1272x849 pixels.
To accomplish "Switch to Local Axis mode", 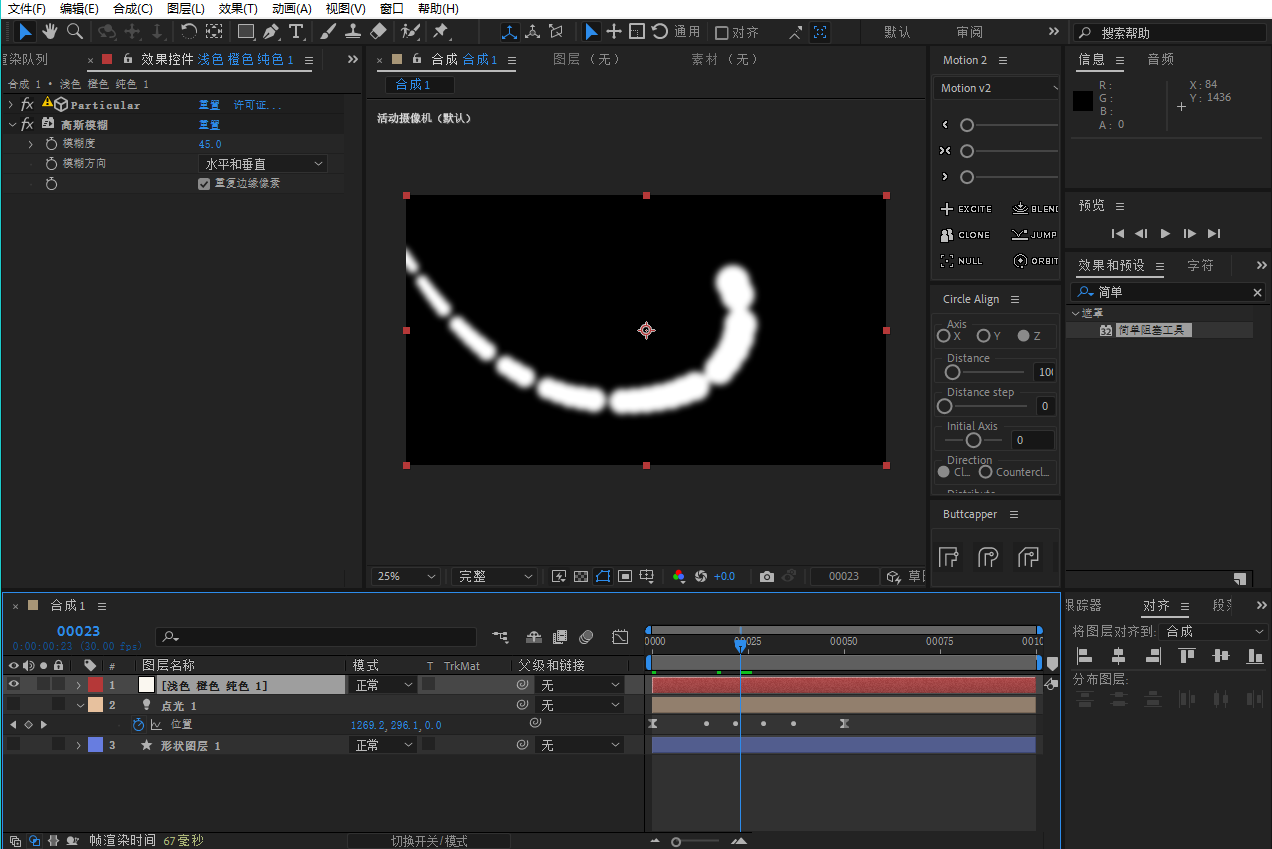I will coord(510,32).
